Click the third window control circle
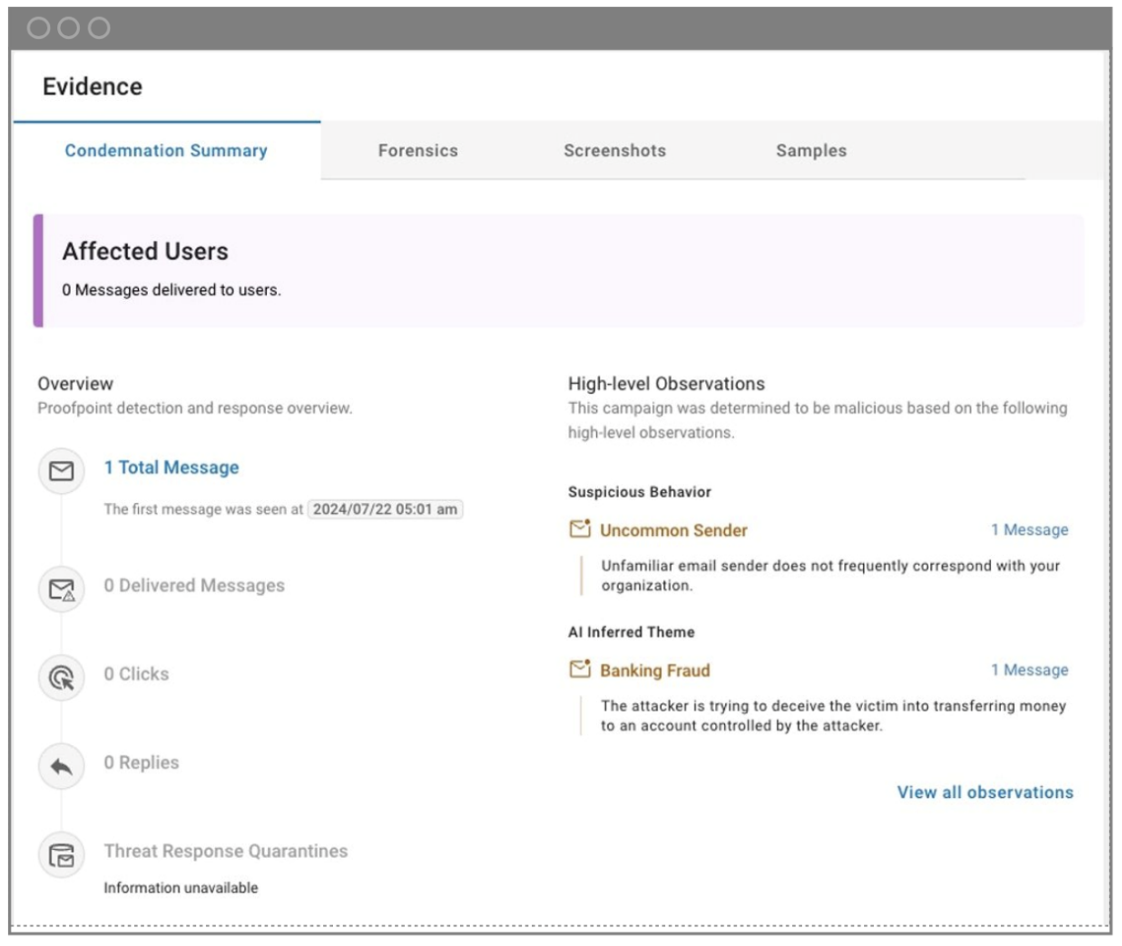The width and height of the screenshot is (1122, 946). [x=99, y=28]
